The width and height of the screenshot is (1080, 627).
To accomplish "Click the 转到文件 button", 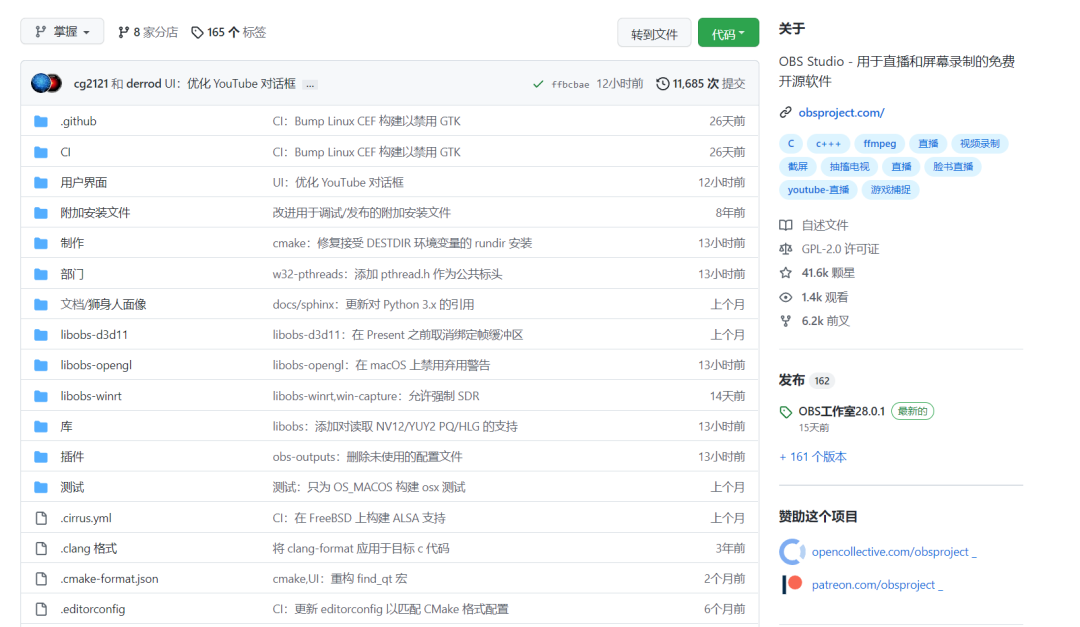I will click(x=654, y=33).
